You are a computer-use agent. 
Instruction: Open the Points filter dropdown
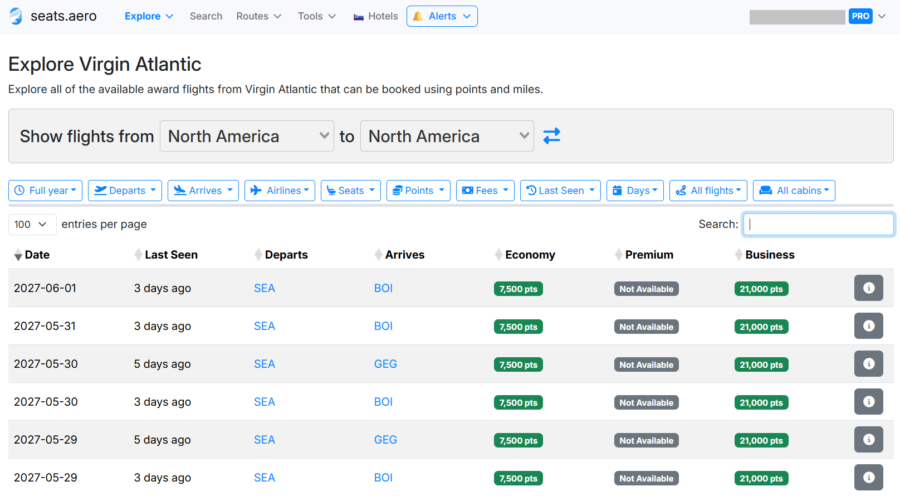[x=418, y=191]
